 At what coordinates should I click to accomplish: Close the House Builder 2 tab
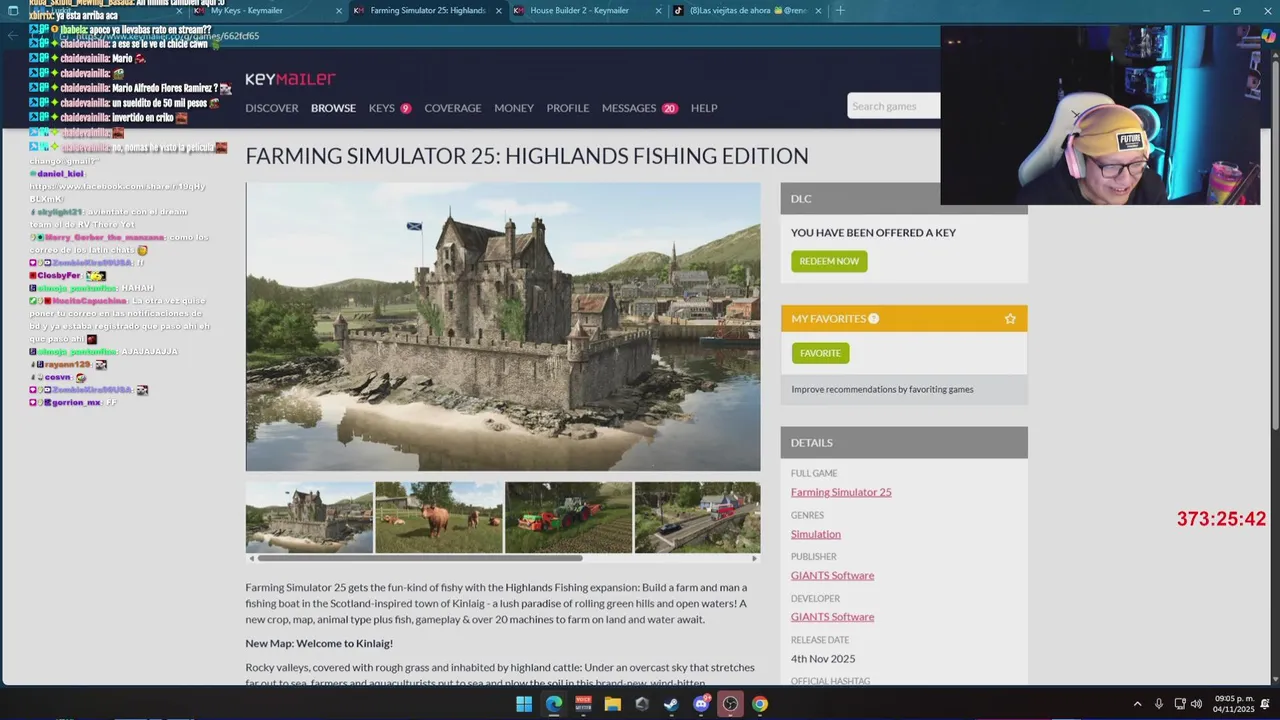(658, 11)
